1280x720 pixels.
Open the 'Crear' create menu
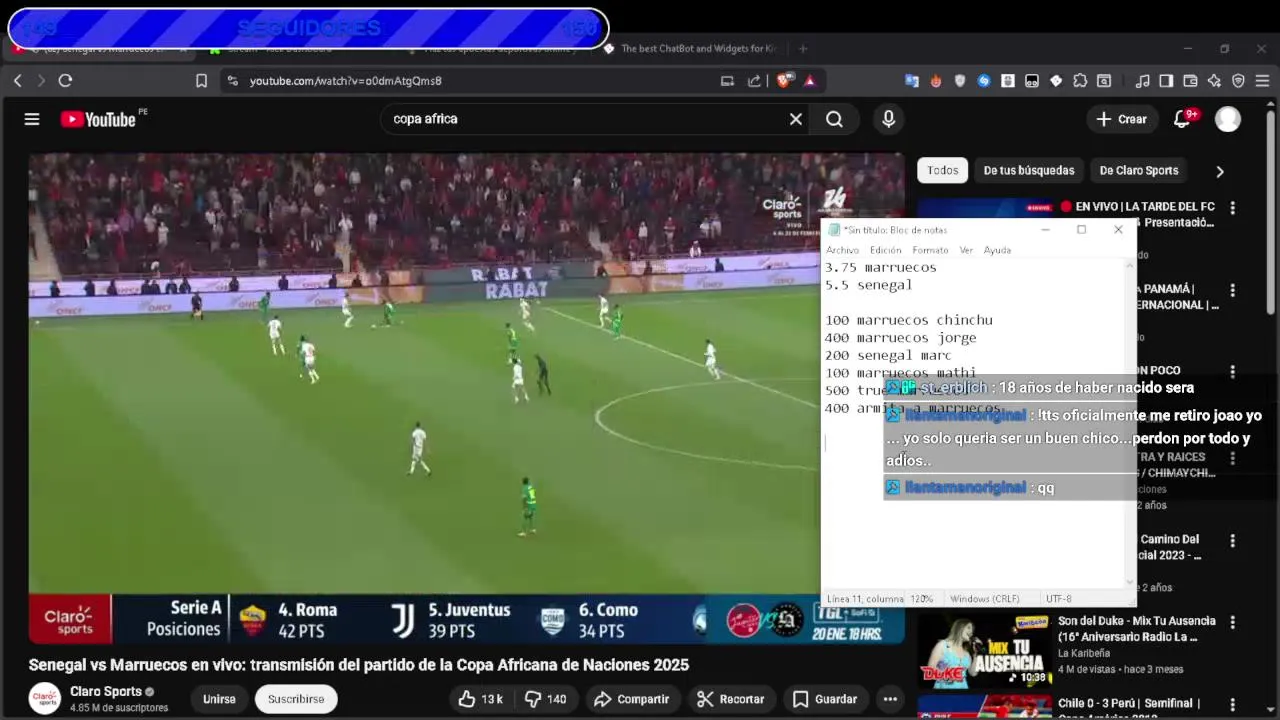[1121, 119]
